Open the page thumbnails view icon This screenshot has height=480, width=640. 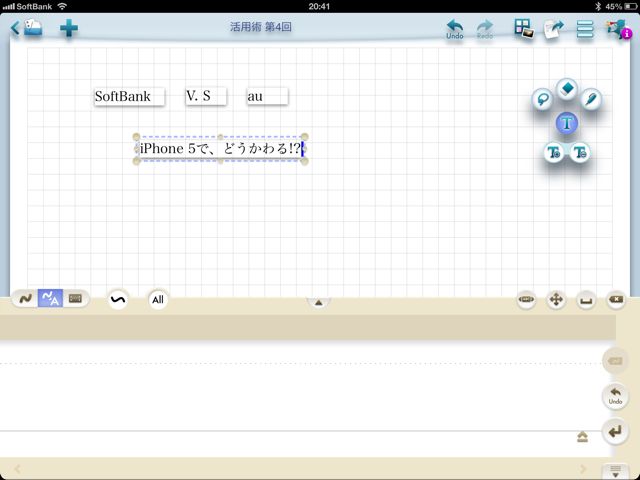click(524, 29)
